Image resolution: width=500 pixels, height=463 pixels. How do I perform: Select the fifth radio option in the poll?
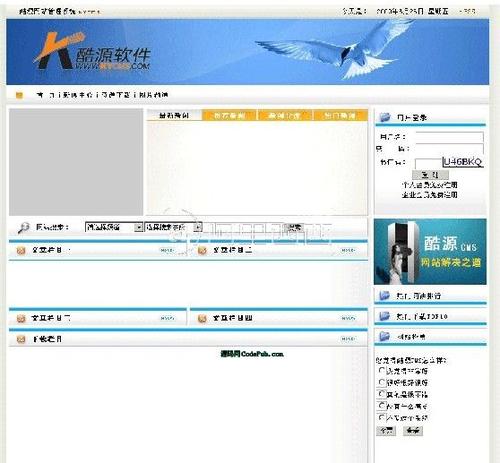(x=382, y=417)
